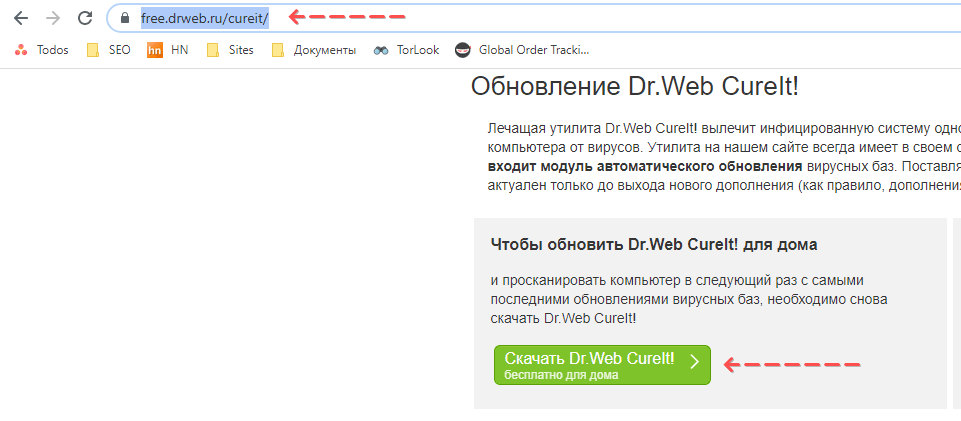Reload the page with the refresh icon
This screenshot has height=421, width=961.
point(85,18)
